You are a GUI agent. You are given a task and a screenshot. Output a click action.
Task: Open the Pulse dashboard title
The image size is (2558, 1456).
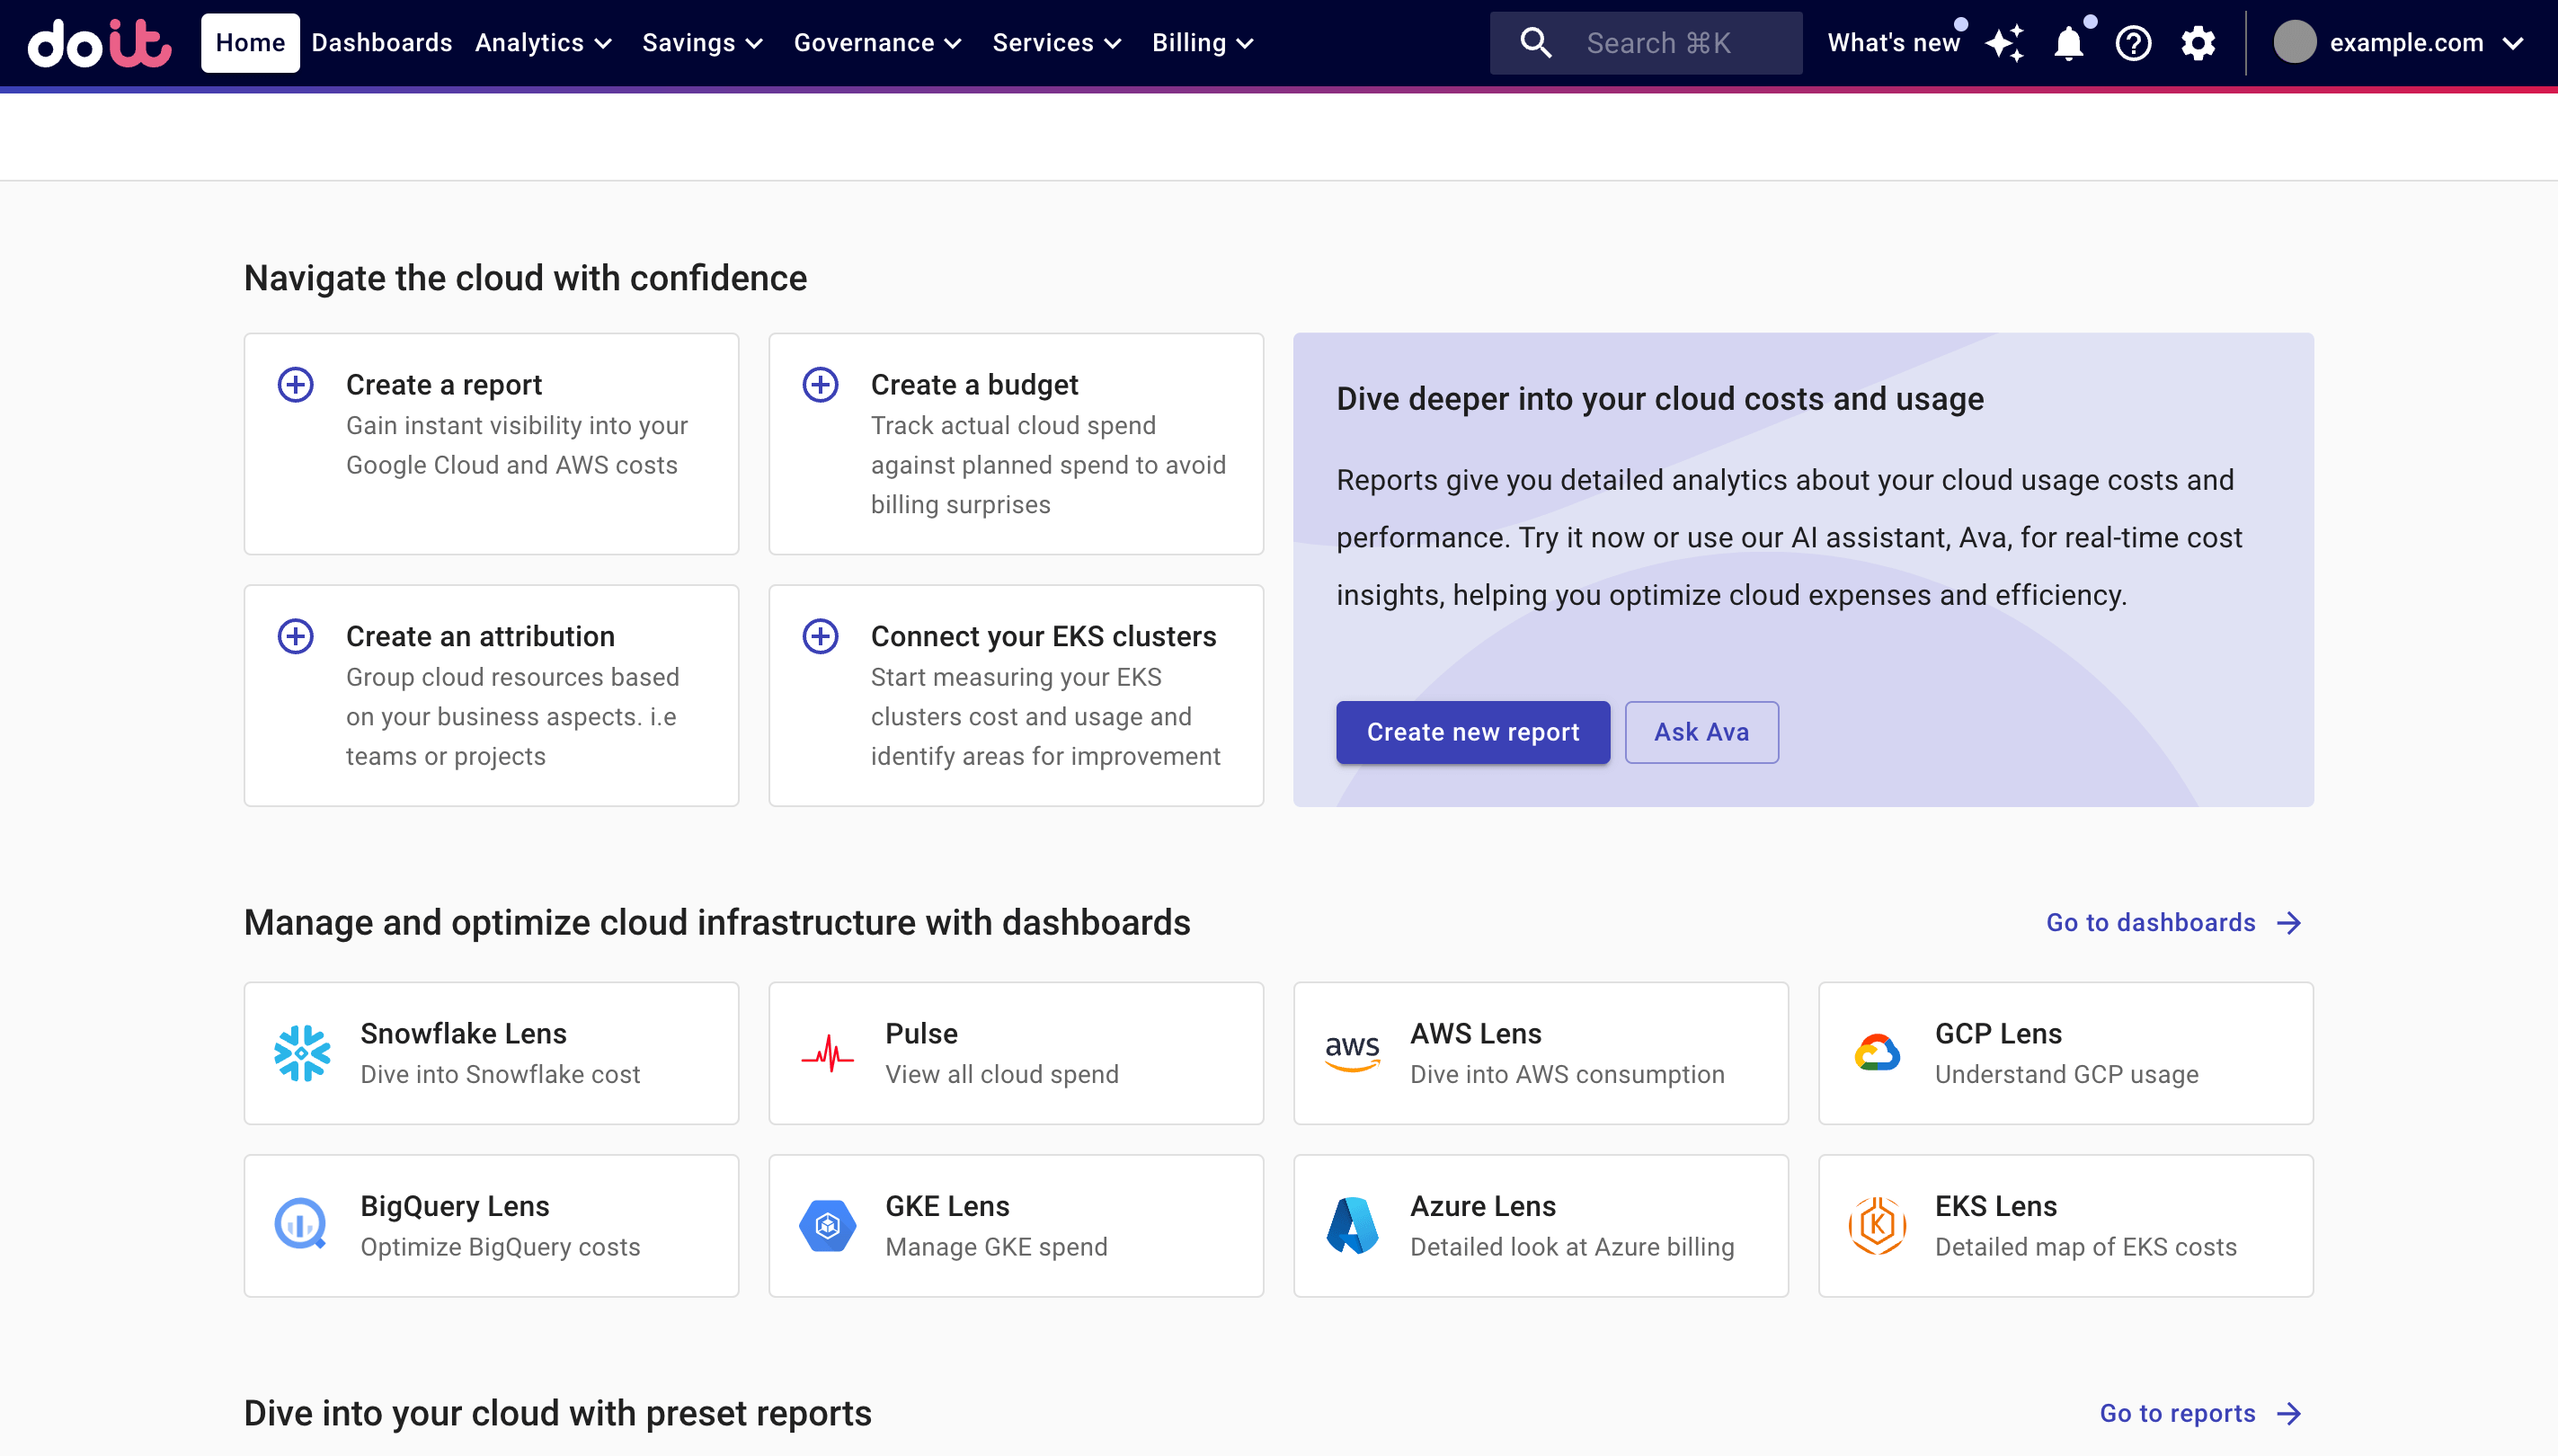(921, 1033)
